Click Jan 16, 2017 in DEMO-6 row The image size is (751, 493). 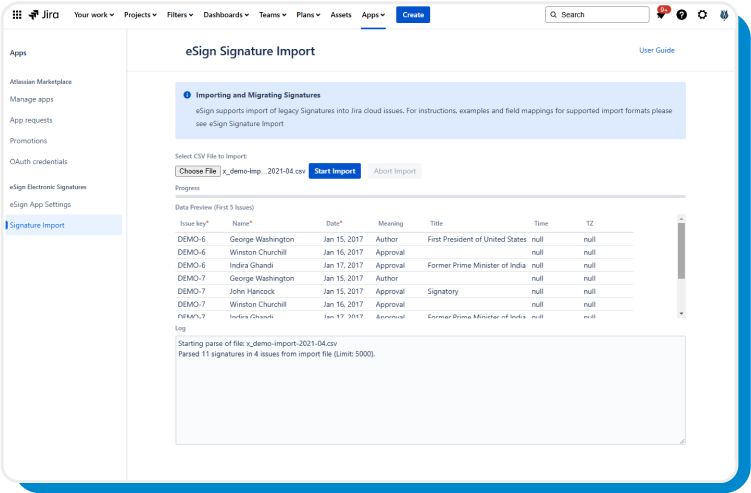coord(343,252)
